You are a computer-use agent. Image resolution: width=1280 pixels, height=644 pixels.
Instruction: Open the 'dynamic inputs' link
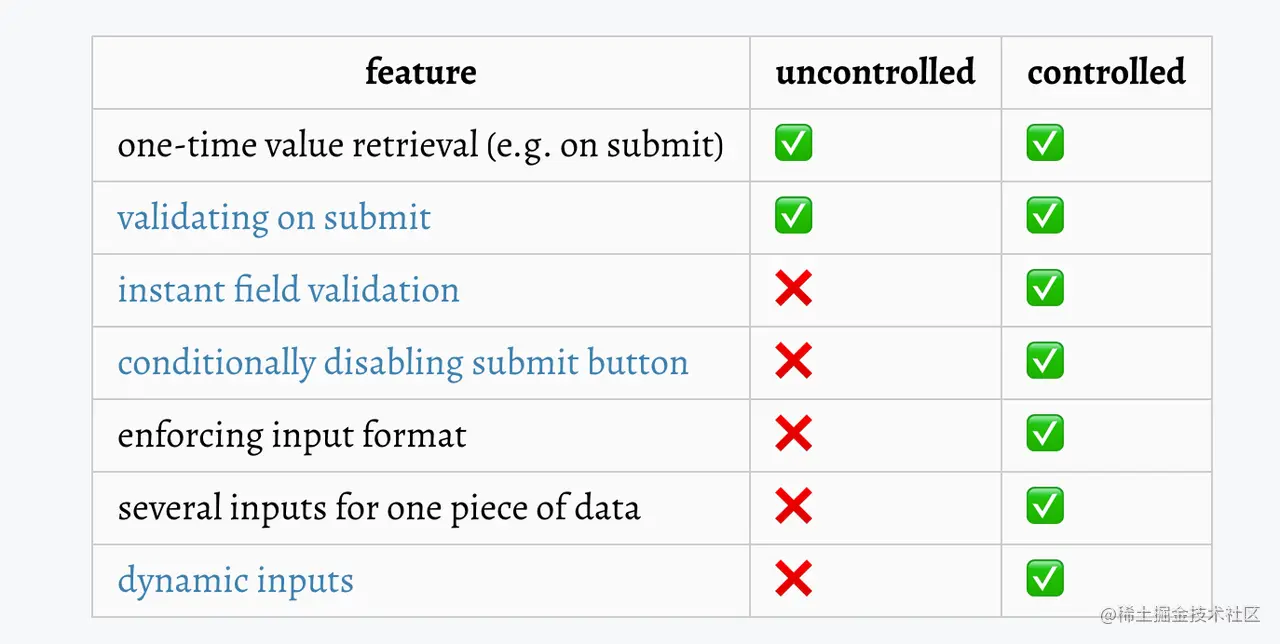click(235, 581)
